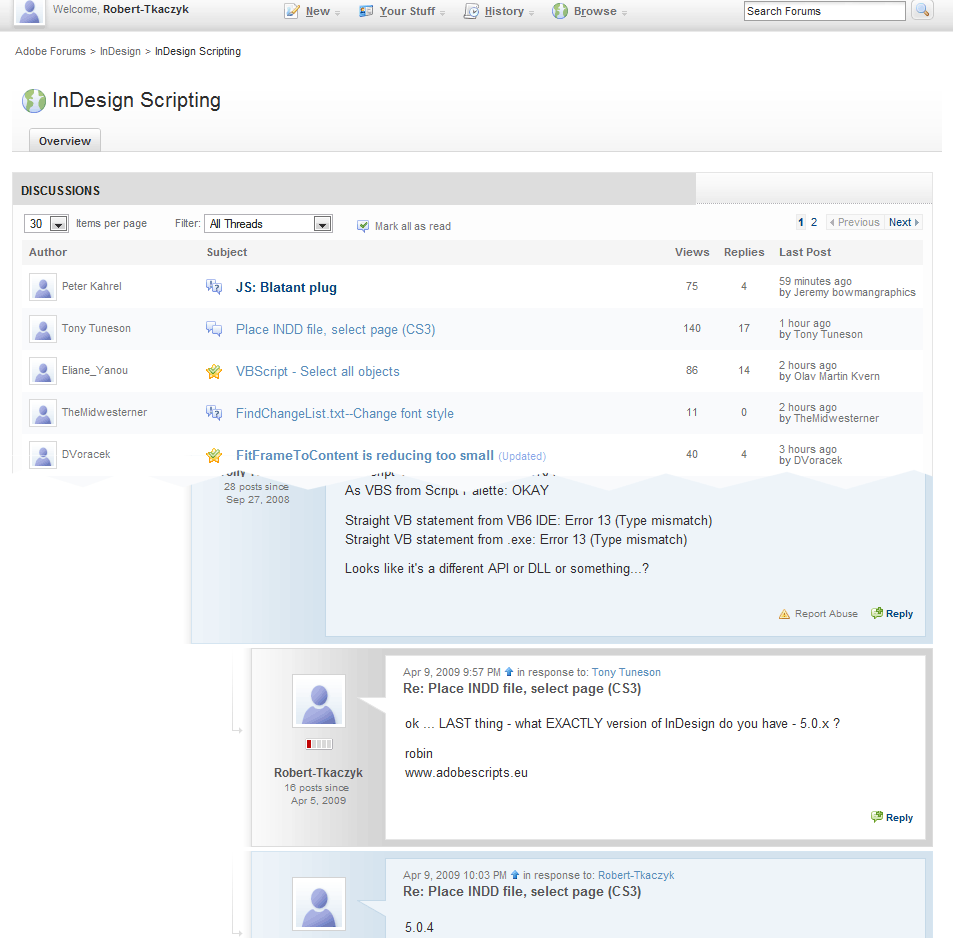This screenshot has width=953, height=938.
Task: Click the page 1 link
Action: pyautogui.click(x=801, y=222)
